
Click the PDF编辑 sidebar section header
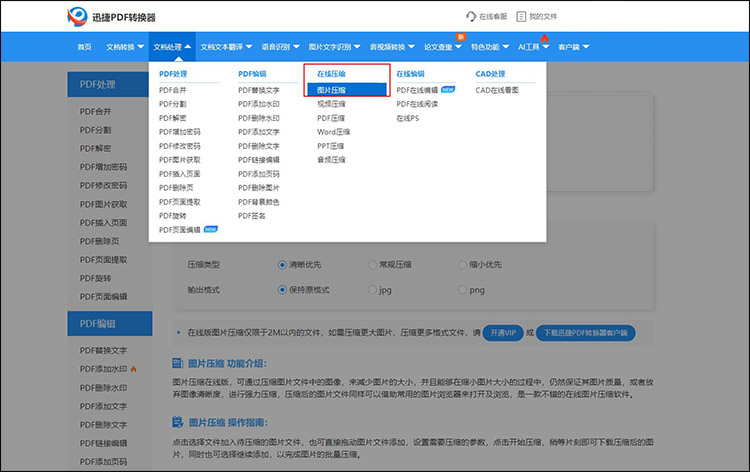(110, 324)
